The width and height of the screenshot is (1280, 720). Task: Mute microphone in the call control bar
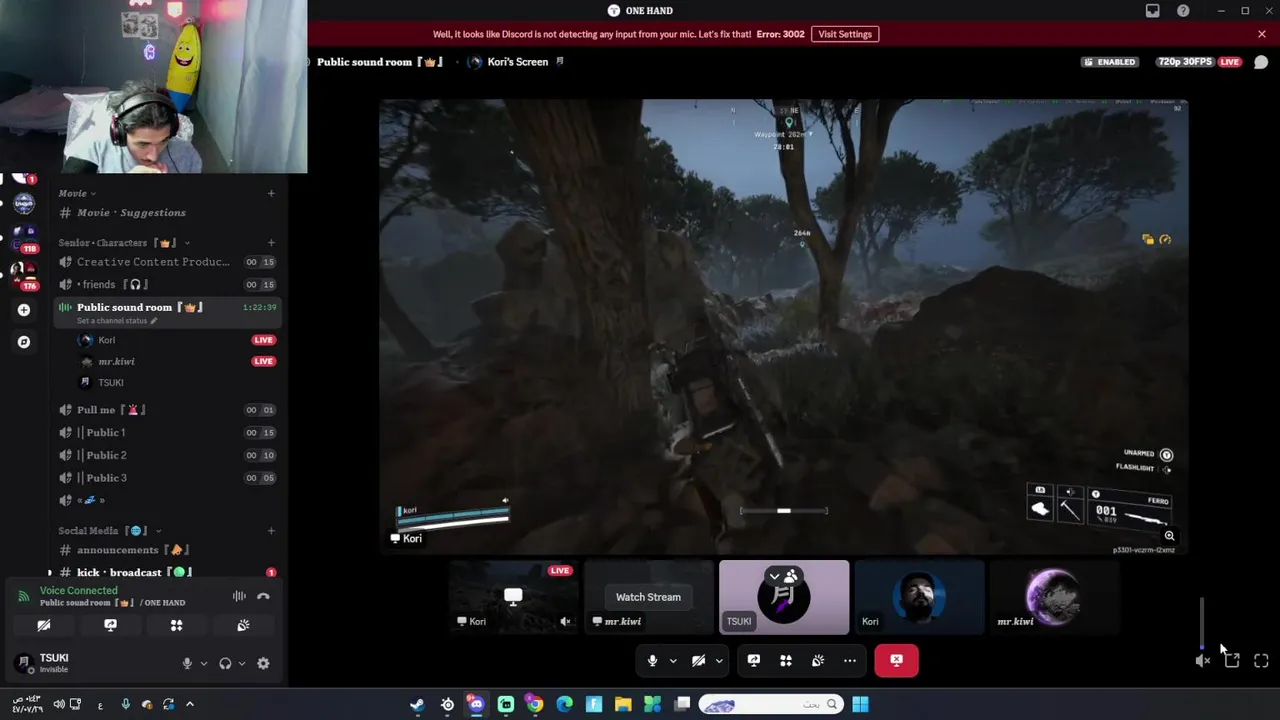point(652,660)
